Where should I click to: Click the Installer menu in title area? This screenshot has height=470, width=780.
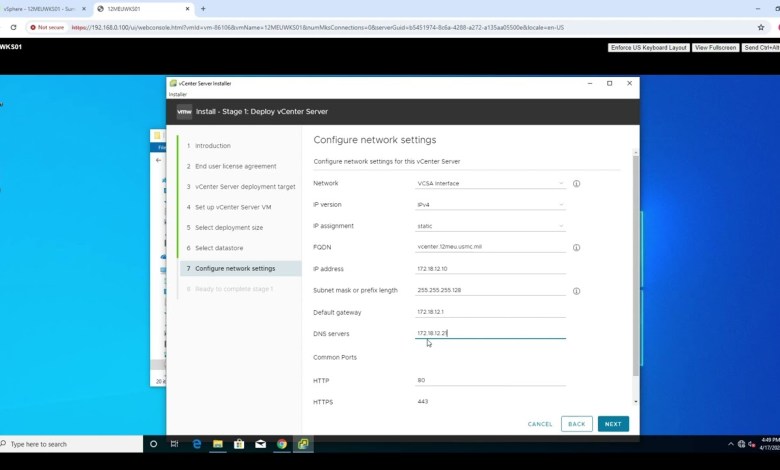pos(178,94)
